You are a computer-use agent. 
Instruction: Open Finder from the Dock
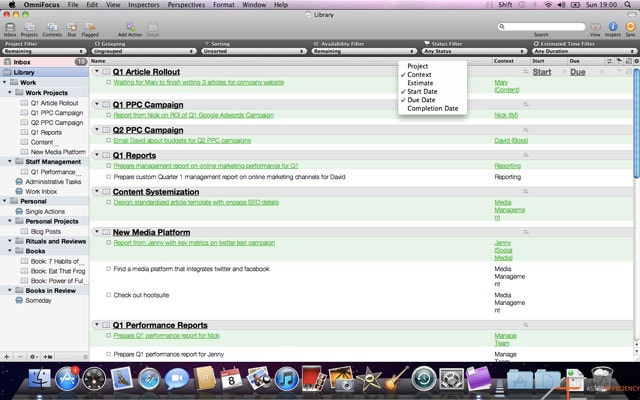point(39,378)
